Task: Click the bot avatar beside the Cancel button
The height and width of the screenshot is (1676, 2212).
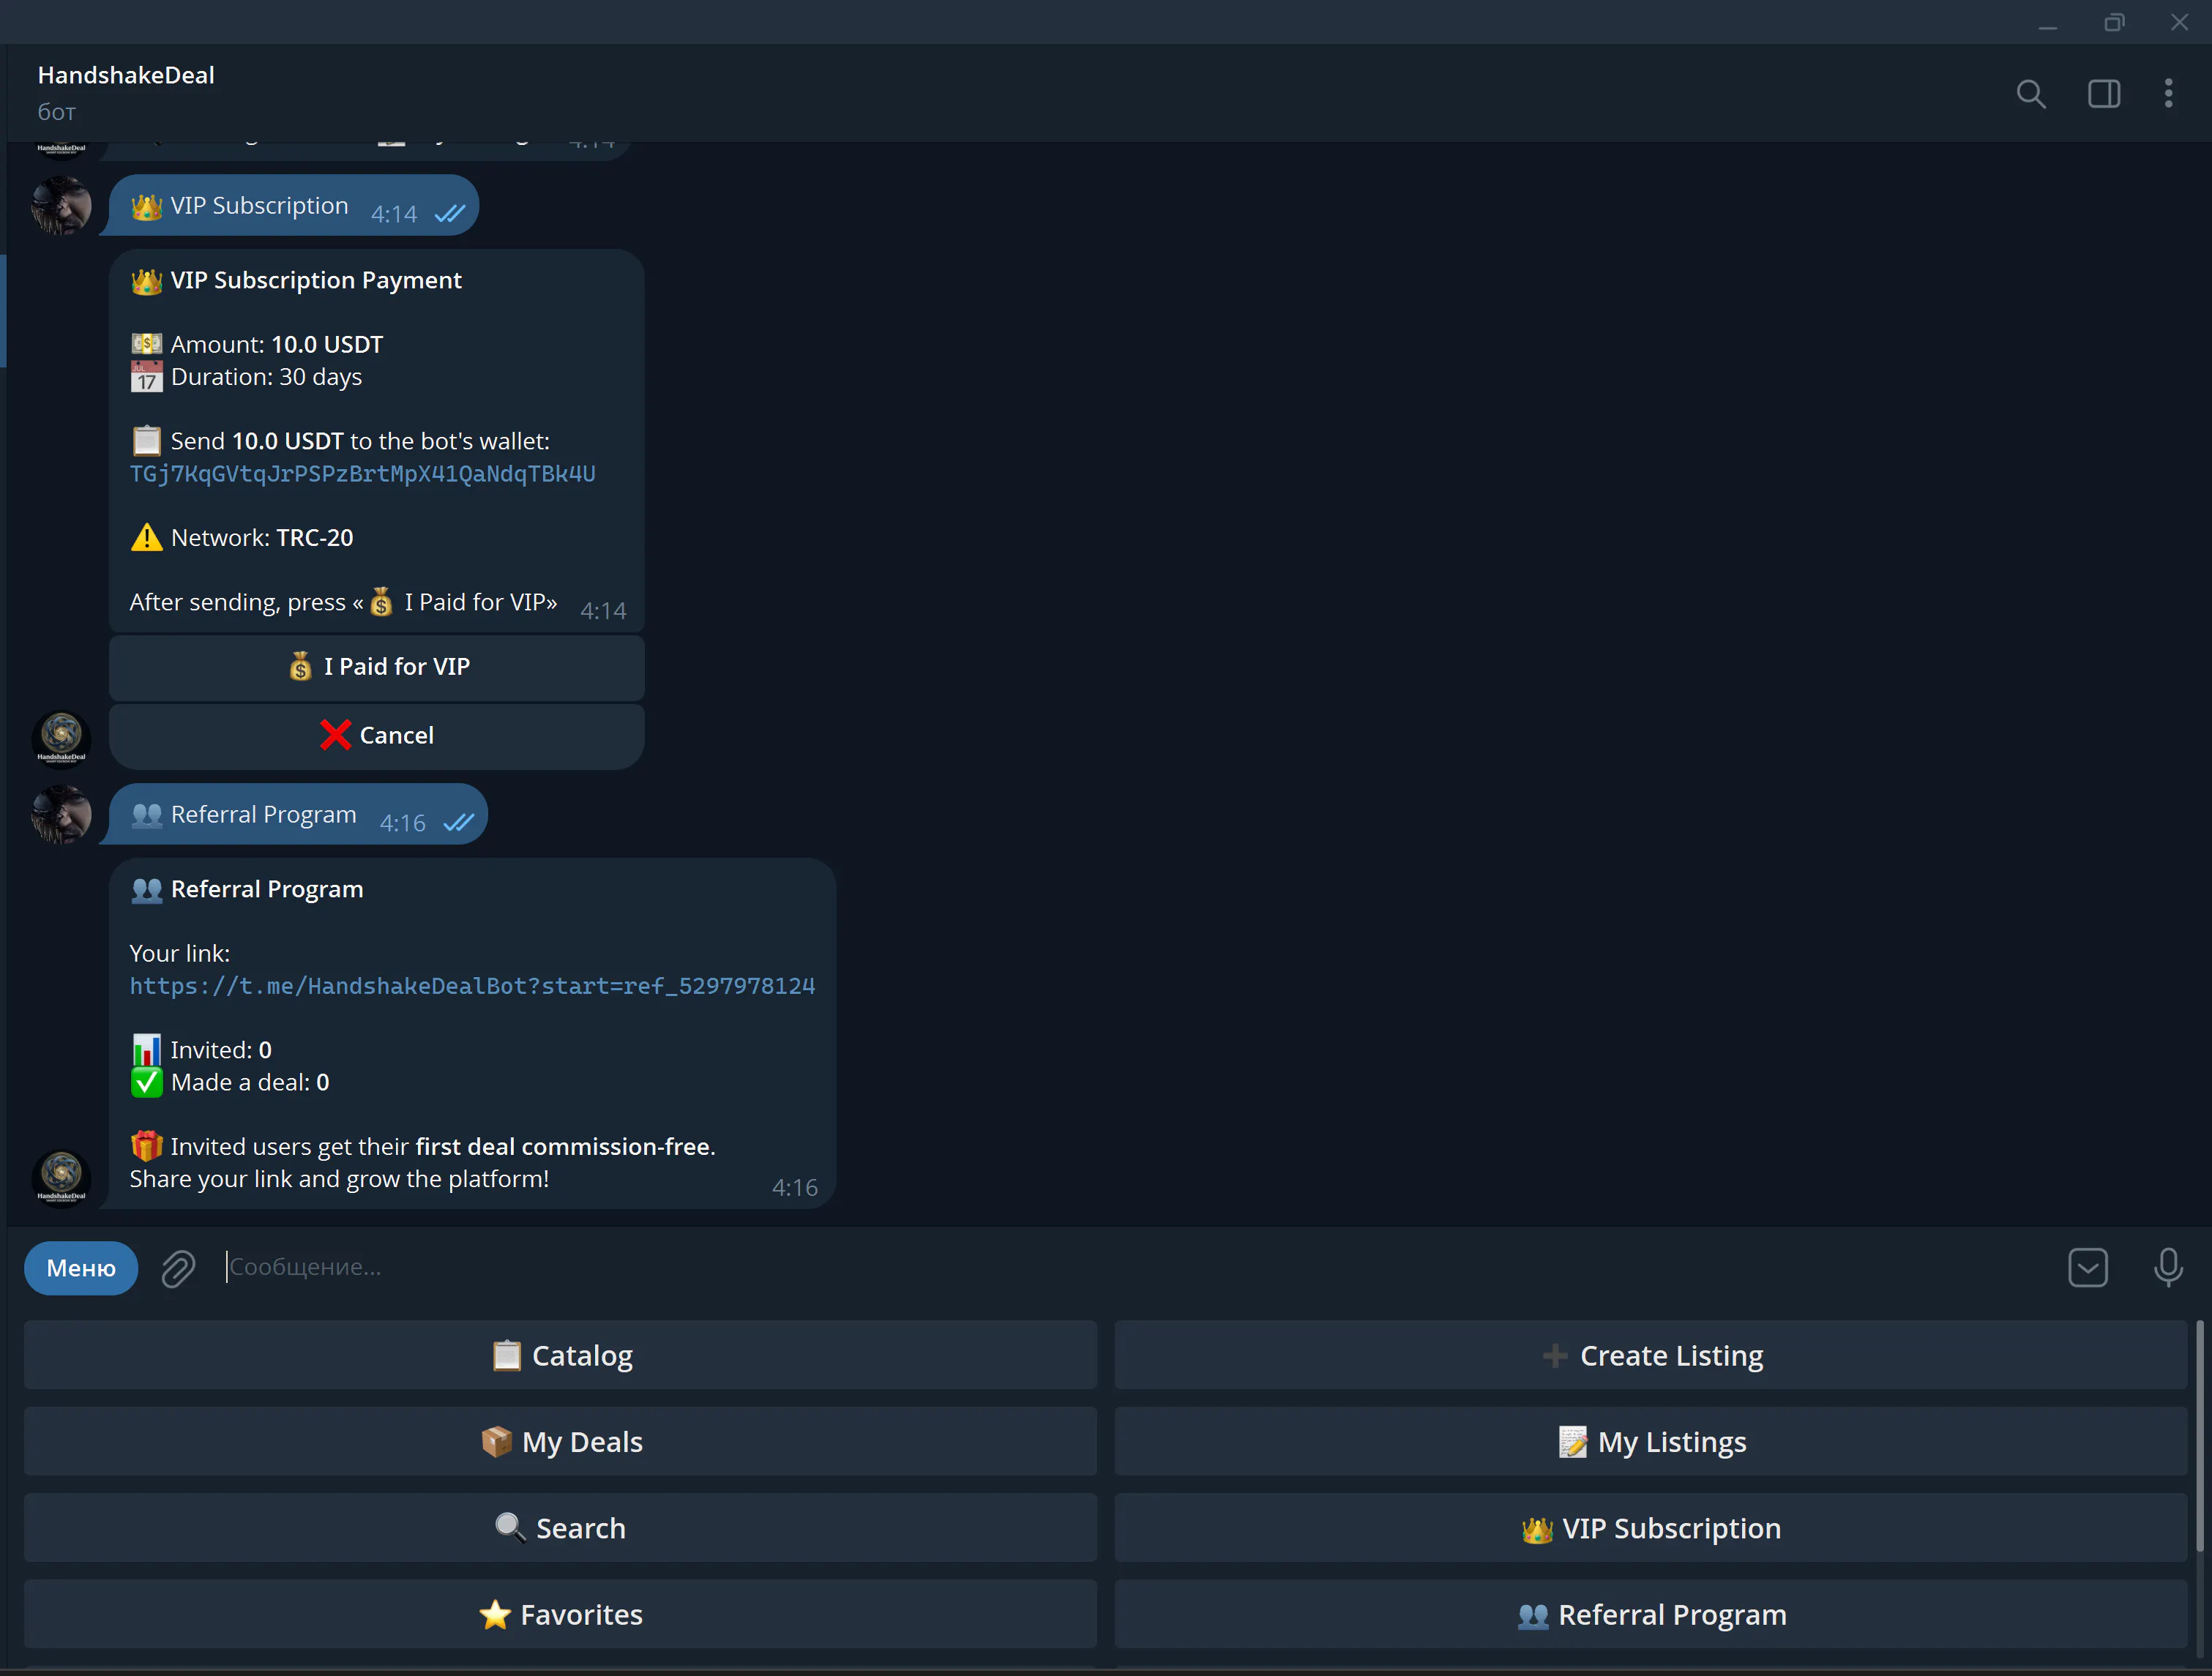Action: [x=61, y=740]
